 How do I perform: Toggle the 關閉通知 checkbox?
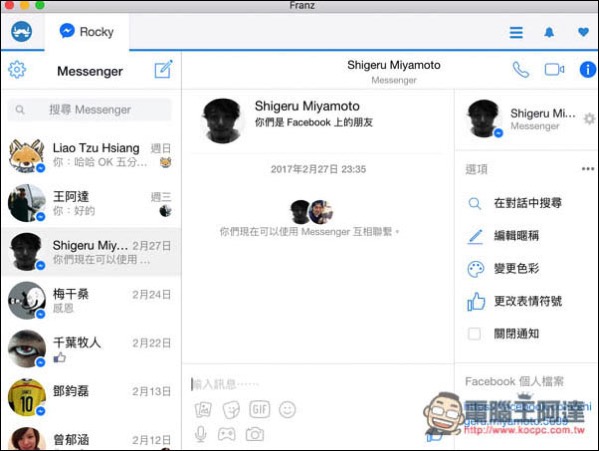tap(474, 334)
